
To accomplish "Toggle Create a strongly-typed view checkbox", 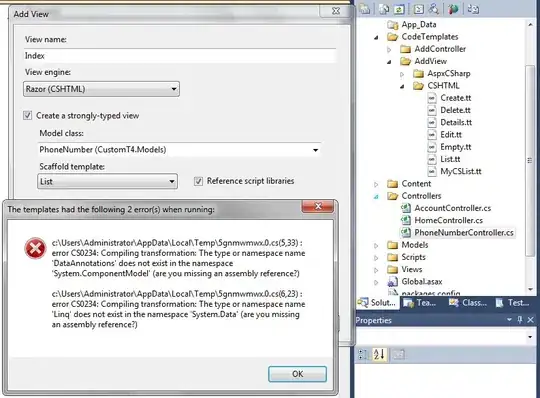I will 28,115.
